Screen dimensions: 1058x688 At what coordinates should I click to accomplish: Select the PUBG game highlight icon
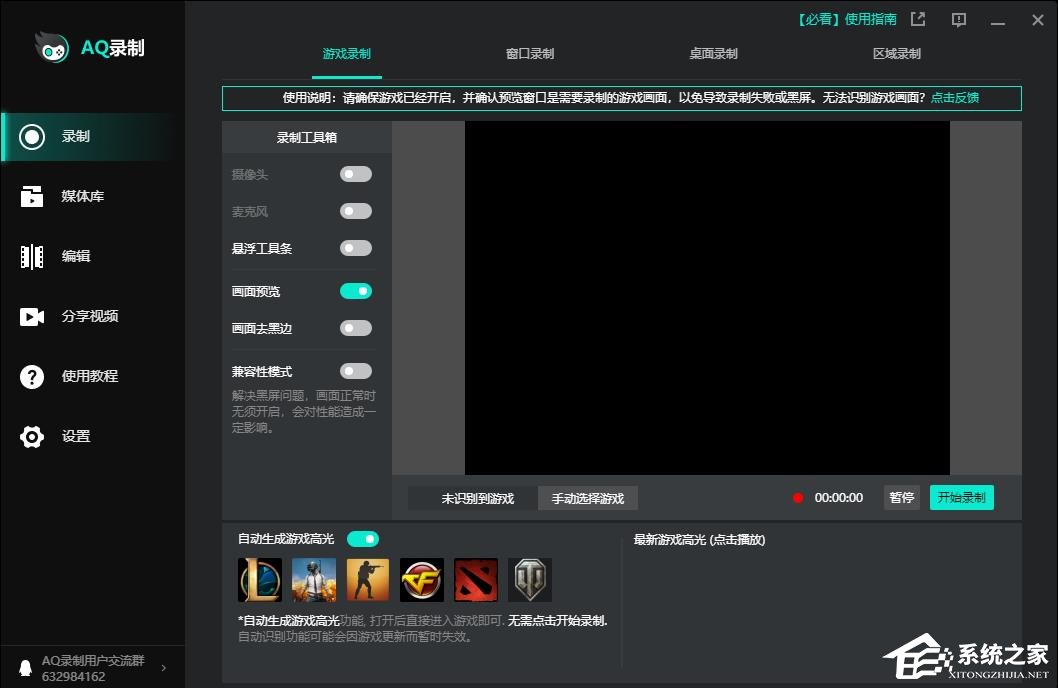[313, 579]
